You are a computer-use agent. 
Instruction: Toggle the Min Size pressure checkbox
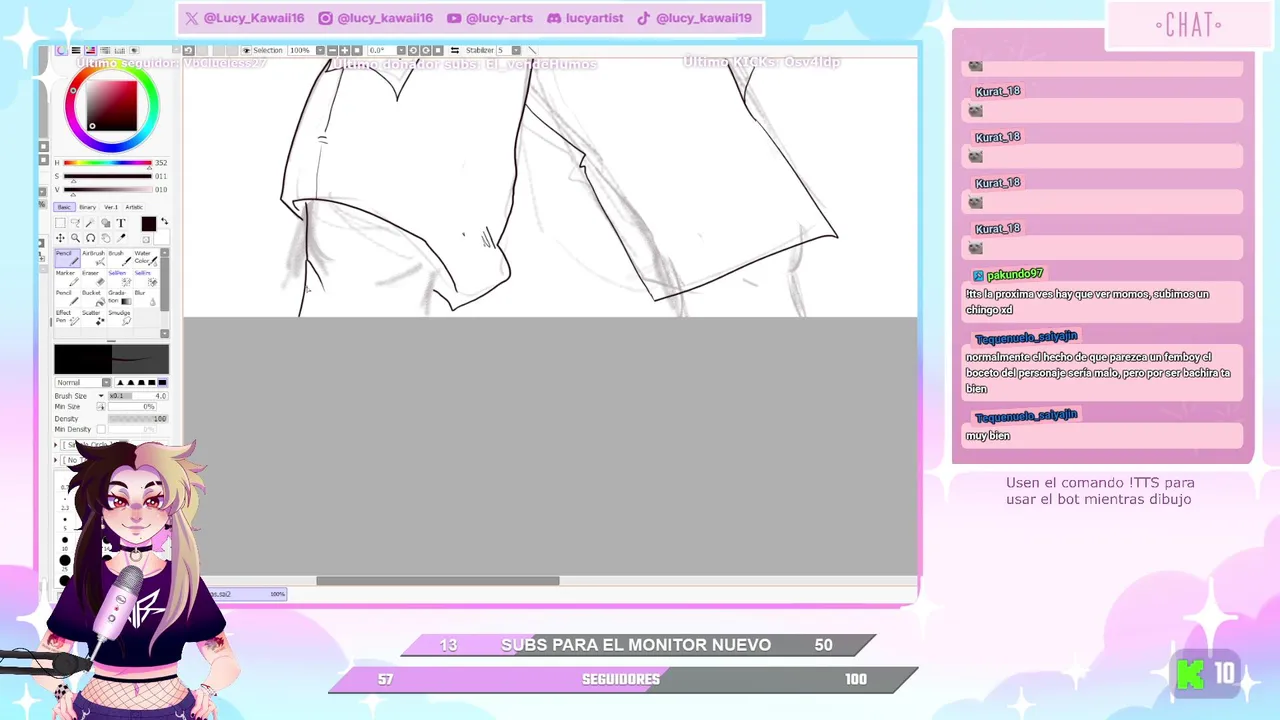pos(101,407)
